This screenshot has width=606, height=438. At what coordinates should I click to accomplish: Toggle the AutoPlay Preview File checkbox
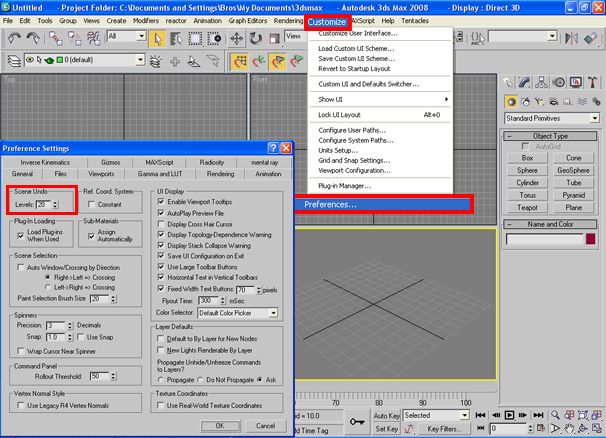[161, 213]
